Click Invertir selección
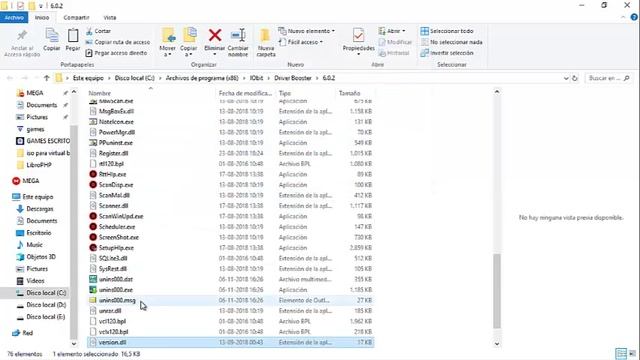The height and width of the screenshot is (360, 640). click(447, 53)
